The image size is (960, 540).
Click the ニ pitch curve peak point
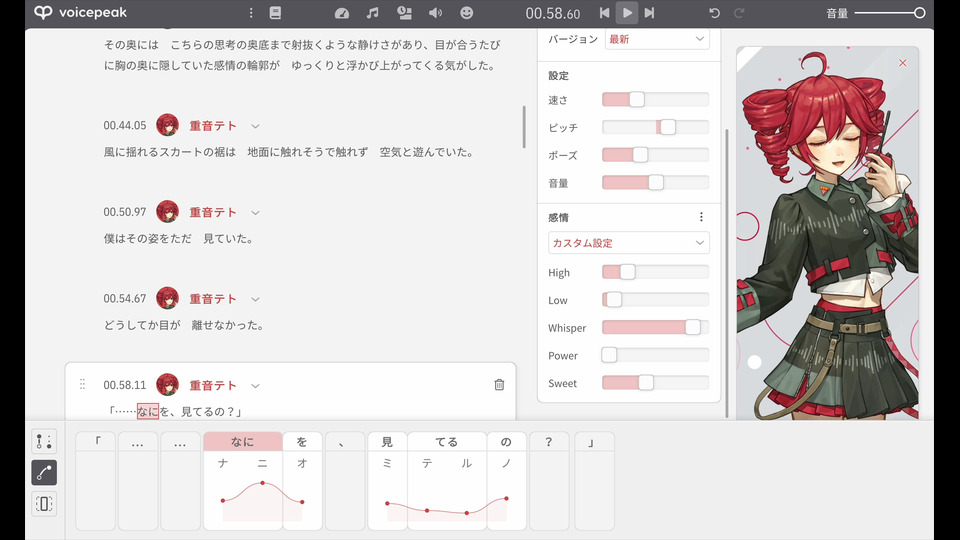pos(263,483)
